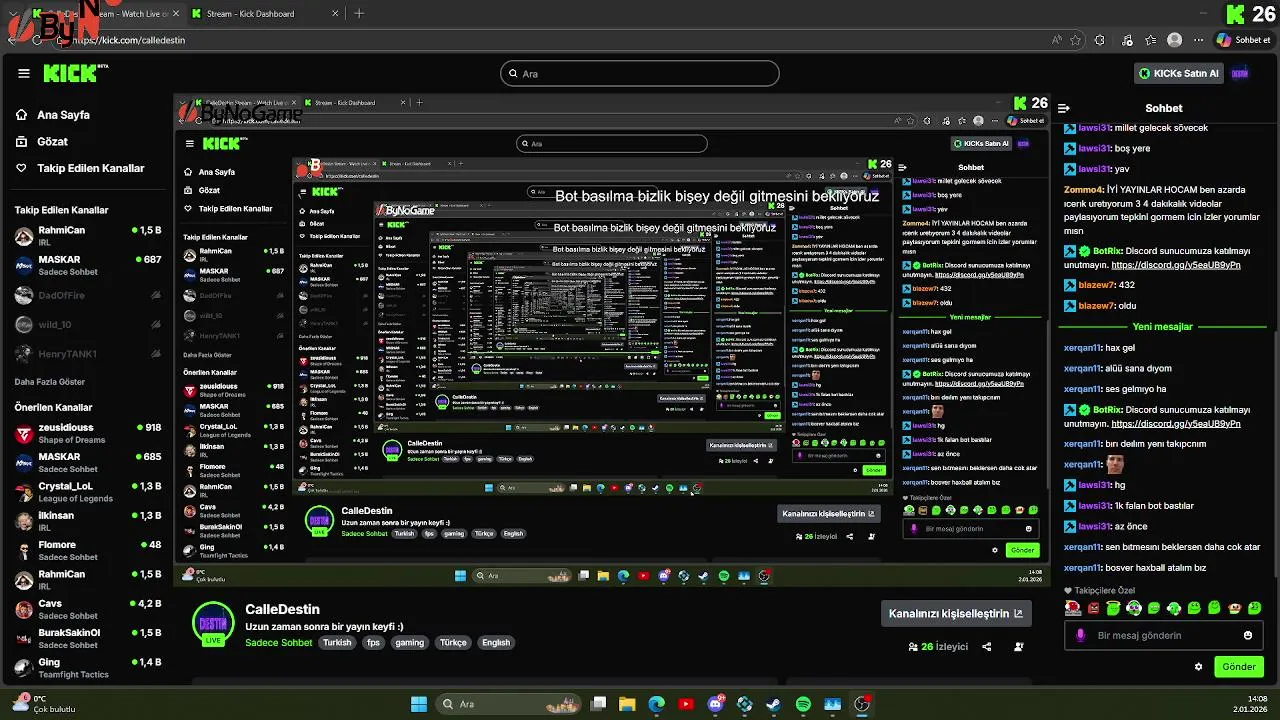
Task: Open Ging Teamfight Tactics channel
Action: click(87, 667)
